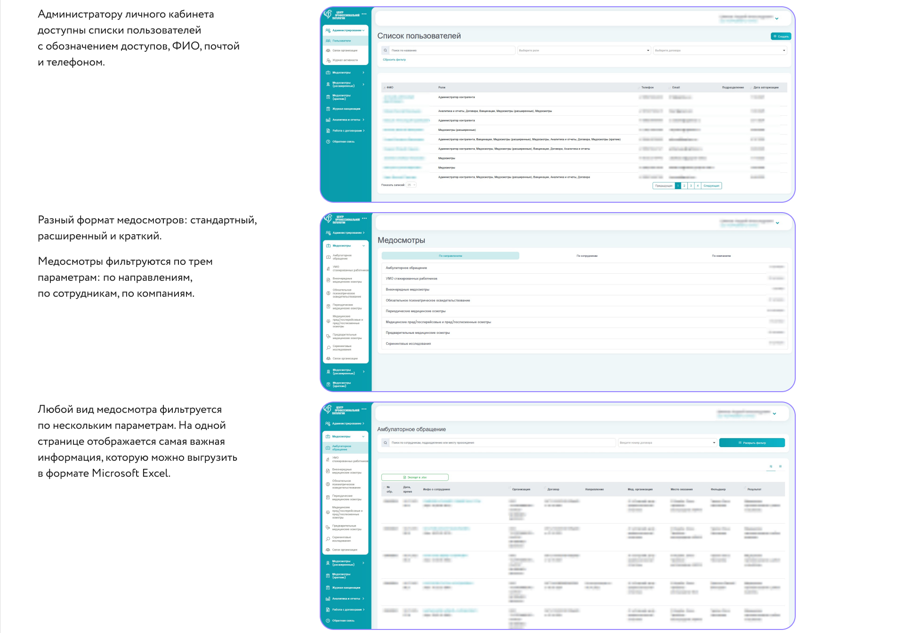The image size is (903, 633).
Task: Open Амбулаторное обращение in Медосмотры screenshot sidebar
Action: [346, 256]
